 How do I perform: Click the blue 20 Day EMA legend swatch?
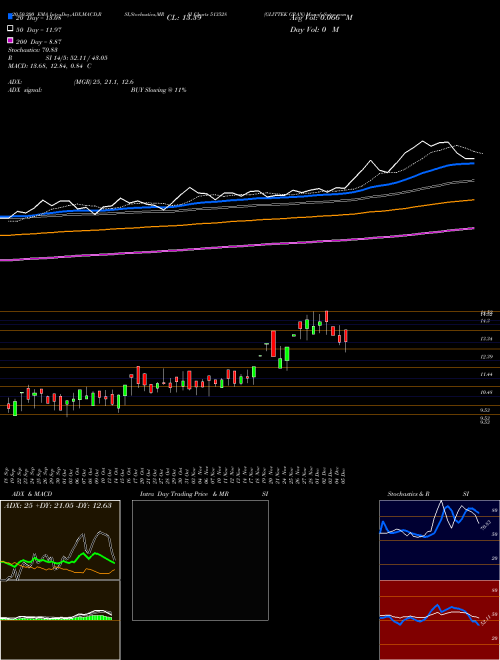pos(10,17)
